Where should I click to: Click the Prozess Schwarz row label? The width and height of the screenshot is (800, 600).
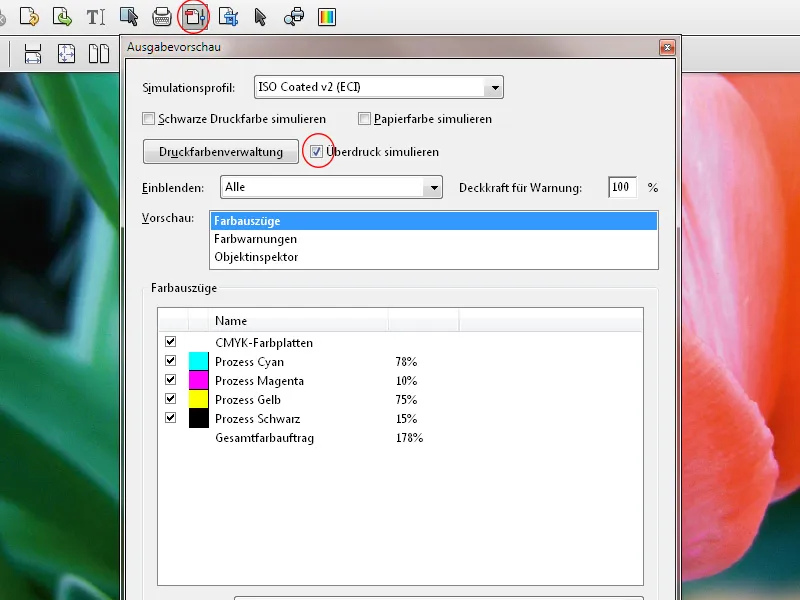point(258,419)
